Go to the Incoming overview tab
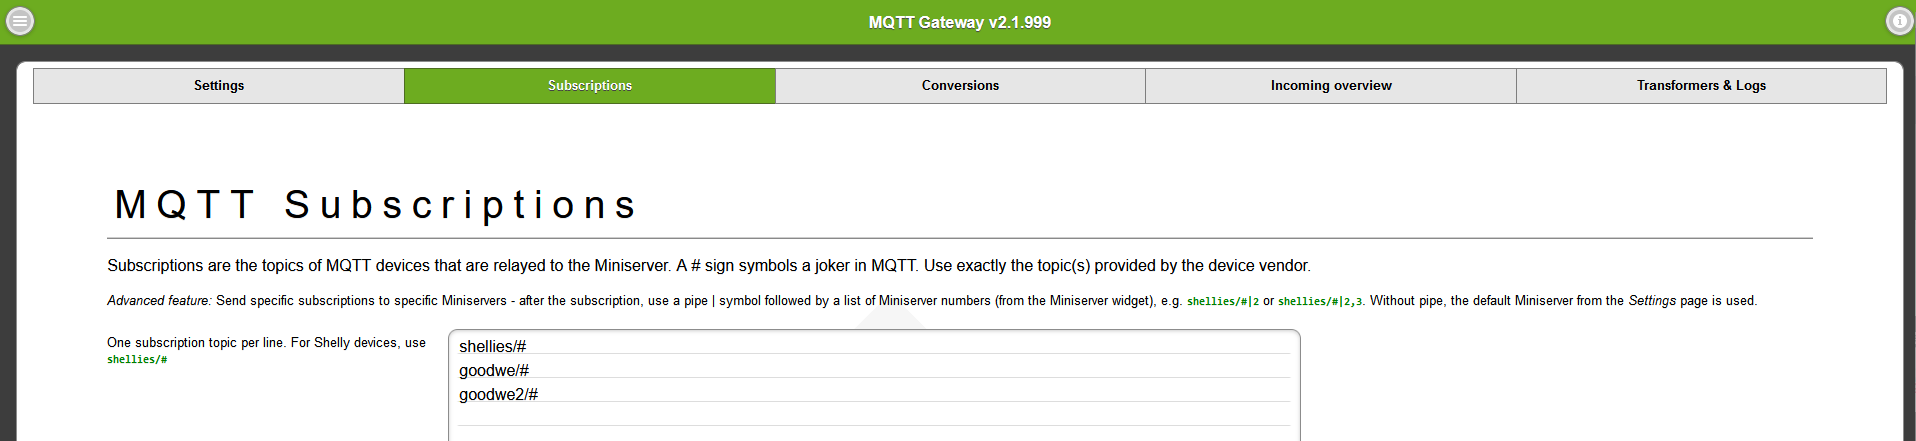This screenshot has width=1916, height=441. tap(1331, 86)
